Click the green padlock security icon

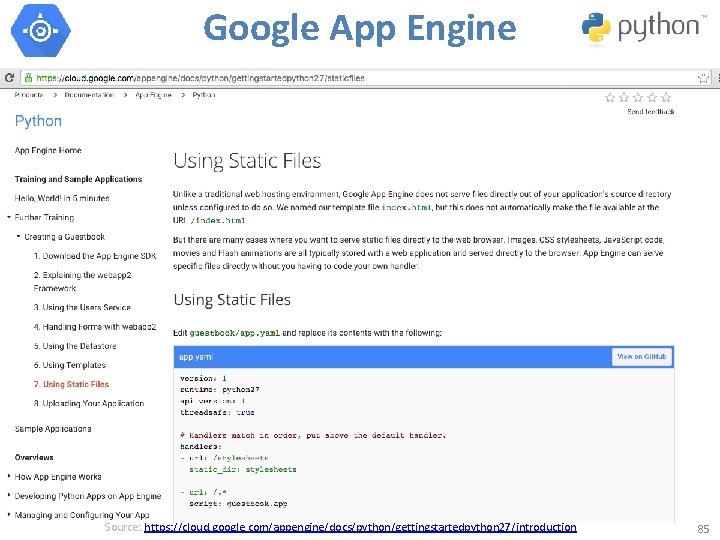(x=28, y=78)
